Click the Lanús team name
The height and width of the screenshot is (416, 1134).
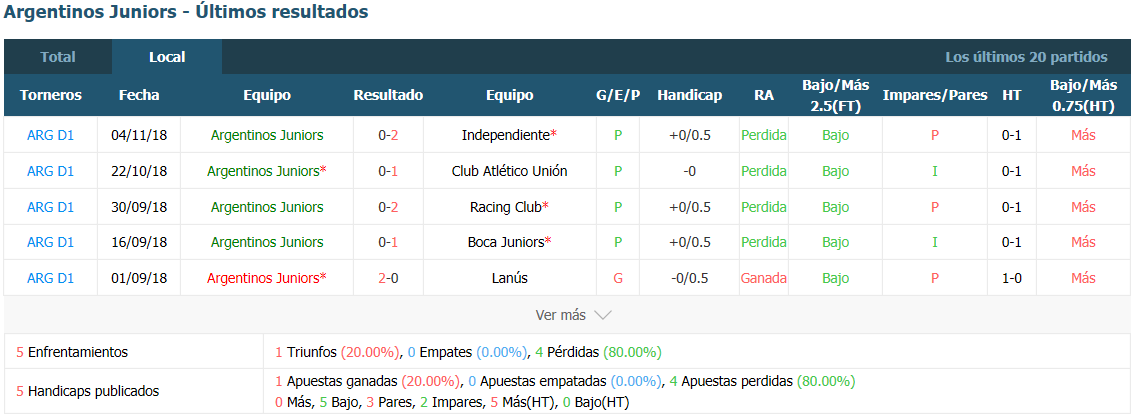pos(509,279)
